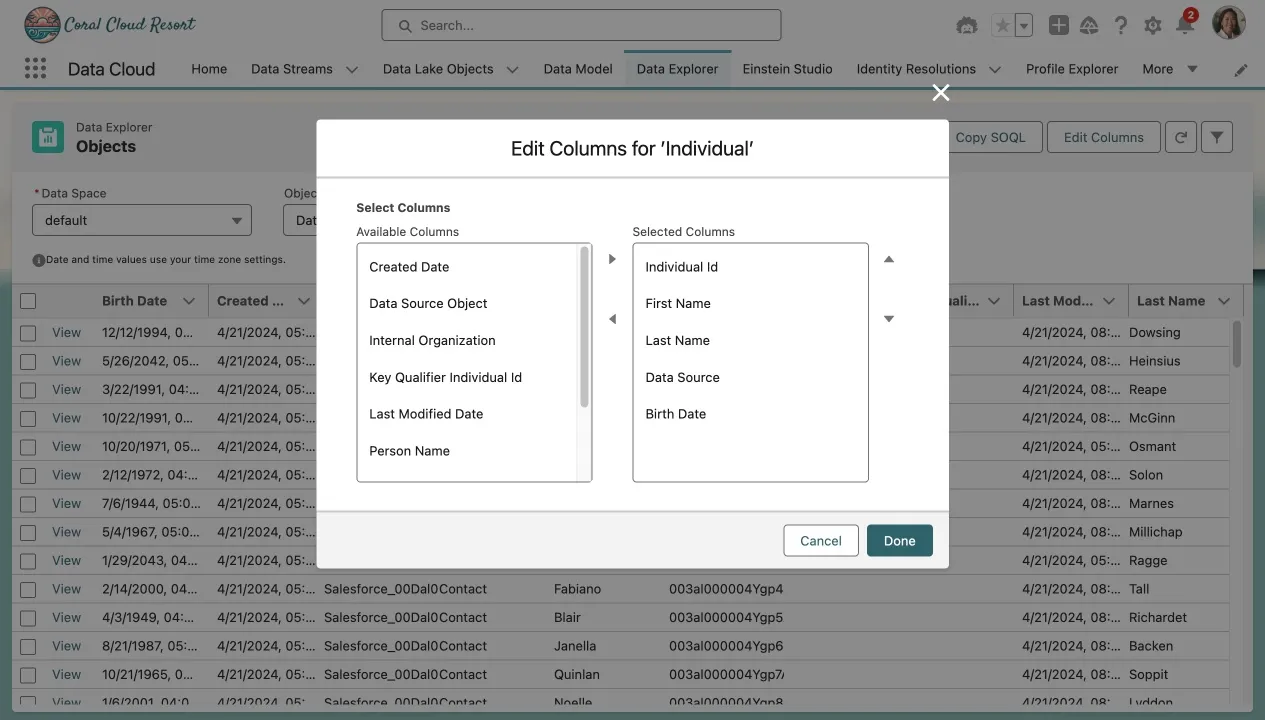Open the Data Space default dropdown
This screenshot has width=1265, height=720.
tap(141, 220)
